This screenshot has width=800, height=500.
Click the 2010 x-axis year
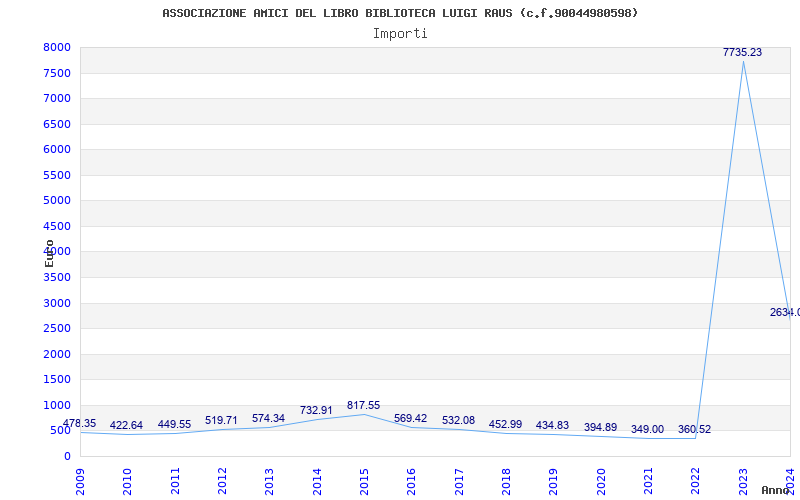coord(128,482)
